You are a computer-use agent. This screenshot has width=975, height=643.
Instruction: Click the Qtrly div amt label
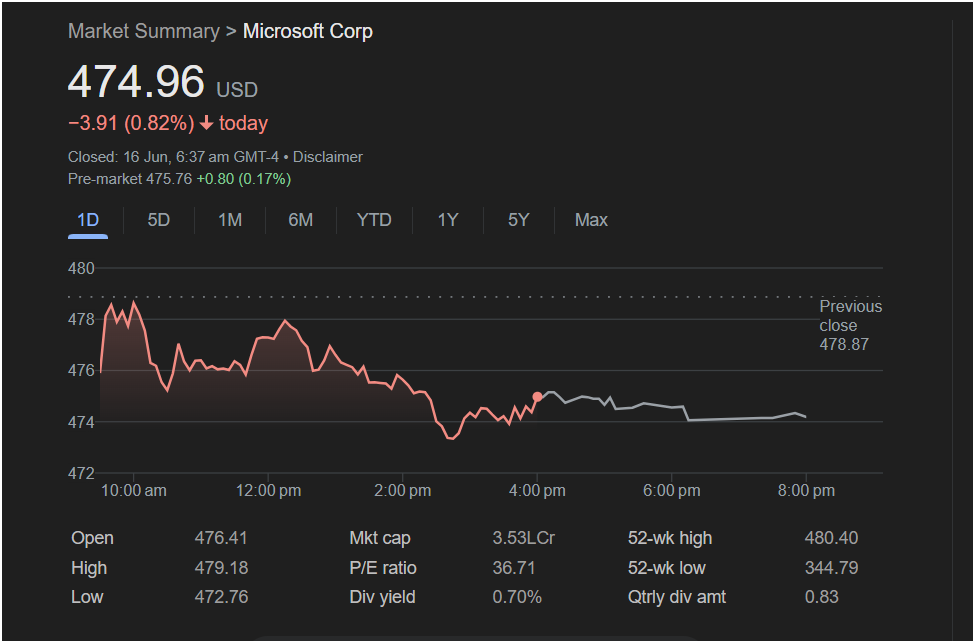[677, 597]
